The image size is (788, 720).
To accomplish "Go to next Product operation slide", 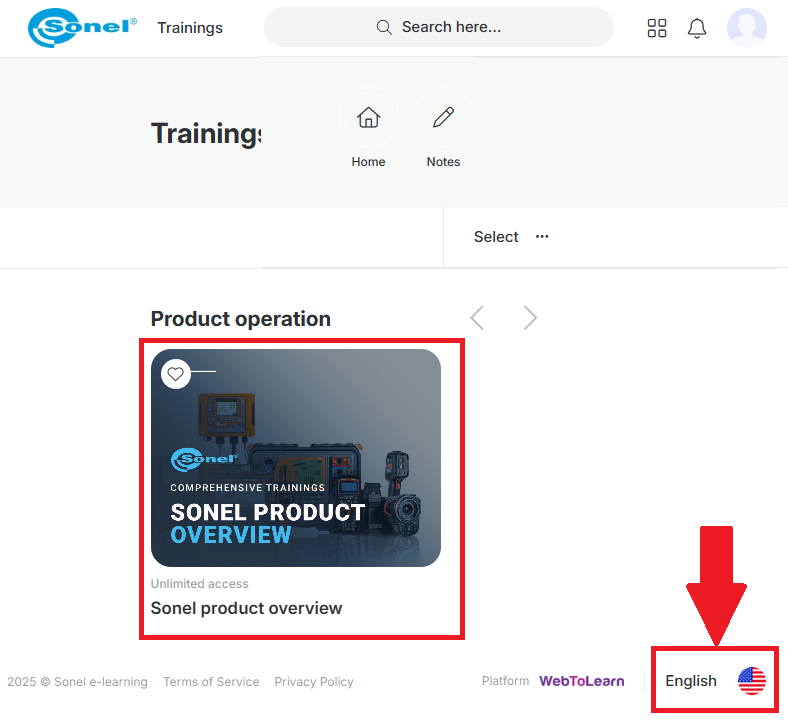I will click(x=530, y=318).
